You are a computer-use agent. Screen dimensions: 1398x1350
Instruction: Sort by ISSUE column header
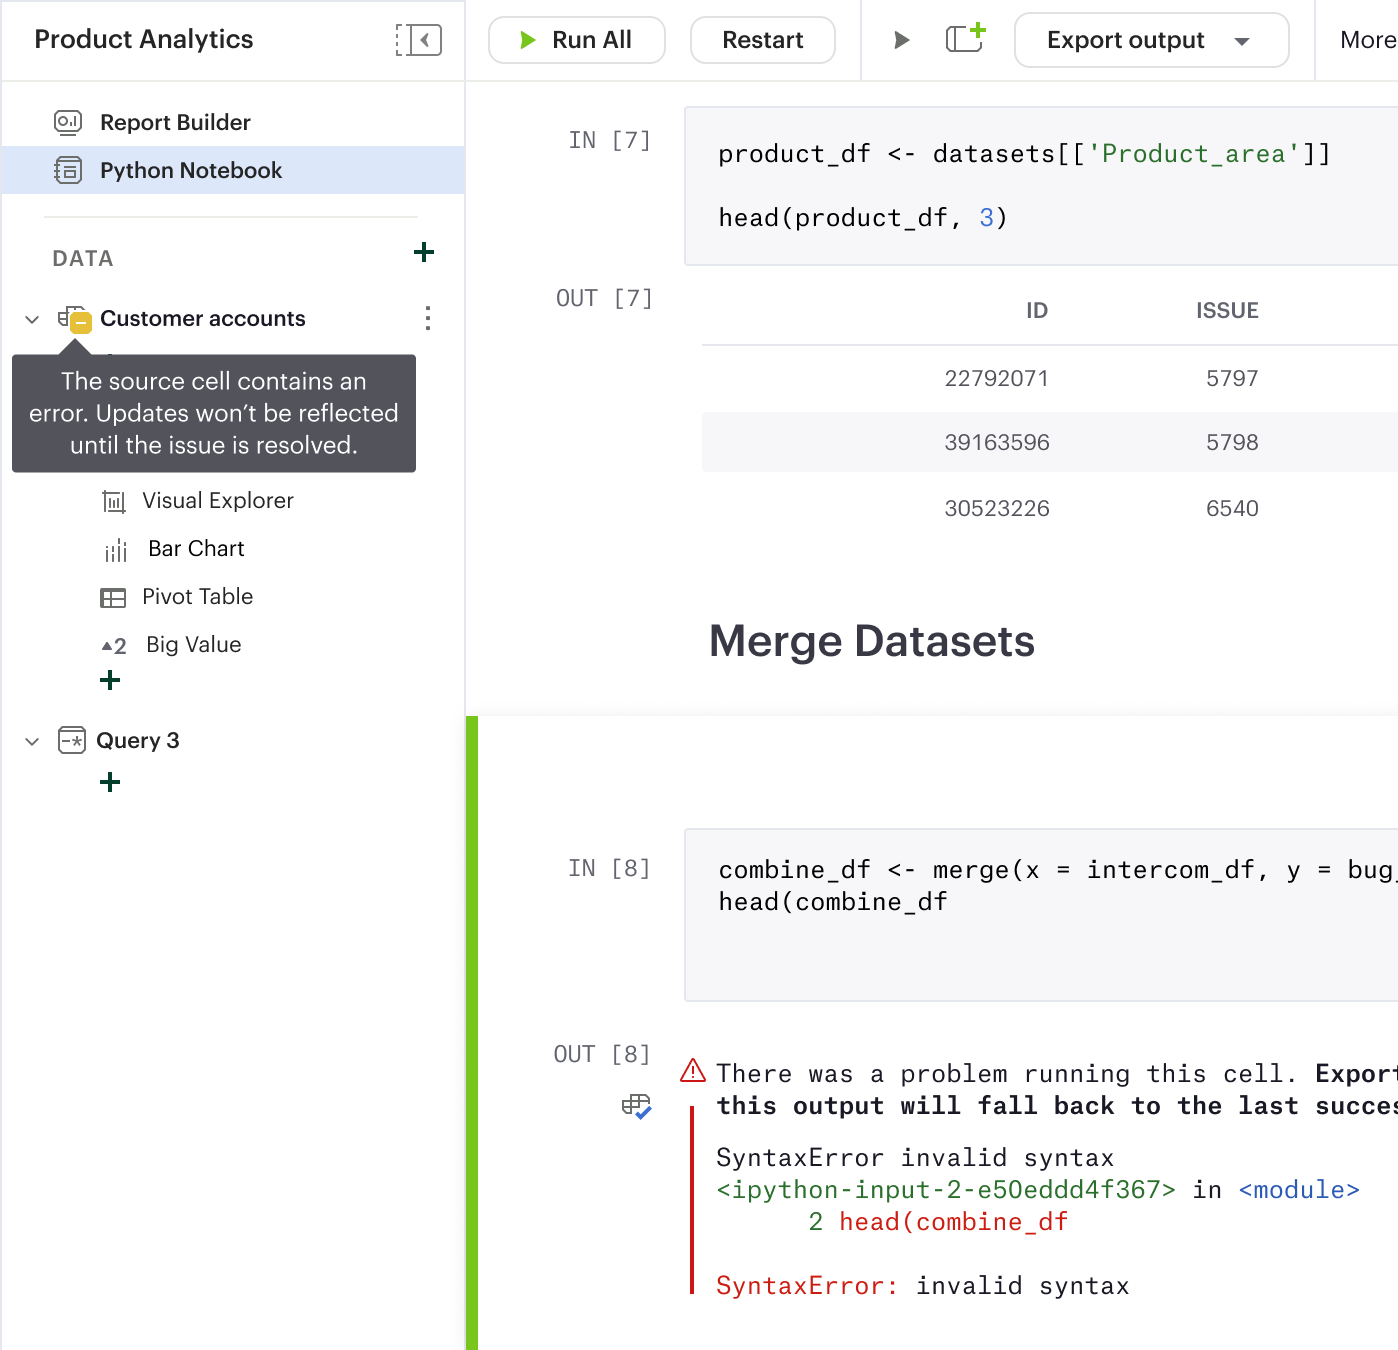pyautogui.click(x=1227, y=310)
